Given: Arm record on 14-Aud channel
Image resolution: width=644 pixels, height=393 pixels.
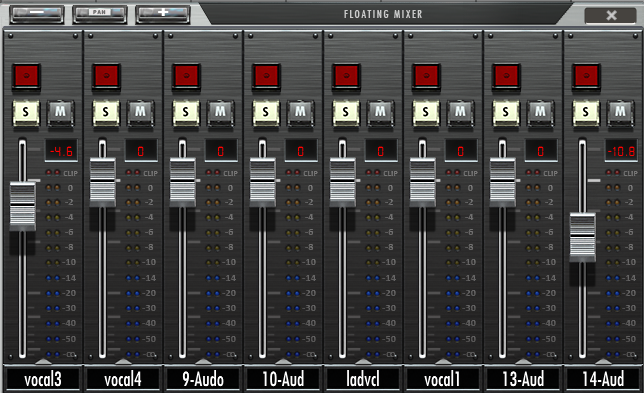Looking at the screenshot, I should pos(586,76).
